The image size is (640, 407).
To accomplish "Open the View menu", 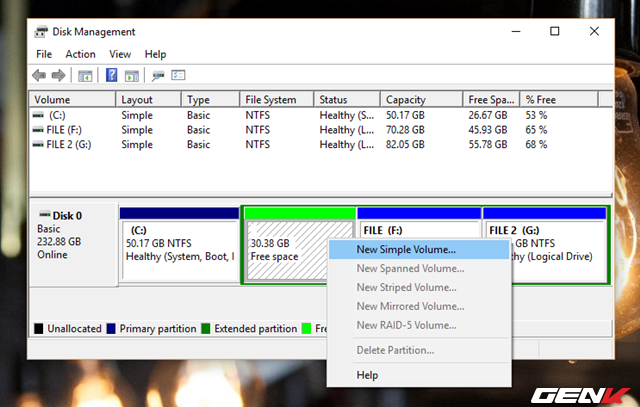I will click(x=120, y=54).
